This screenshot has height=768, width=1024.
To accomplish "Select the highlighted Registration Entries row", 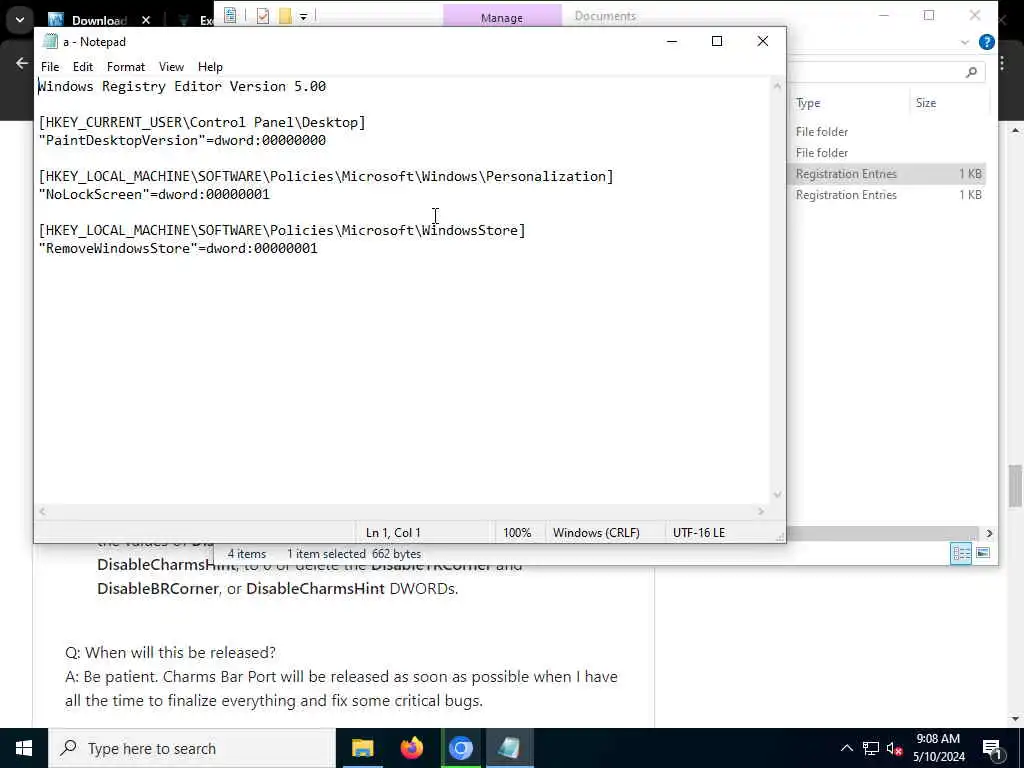I will coord(888,174).
